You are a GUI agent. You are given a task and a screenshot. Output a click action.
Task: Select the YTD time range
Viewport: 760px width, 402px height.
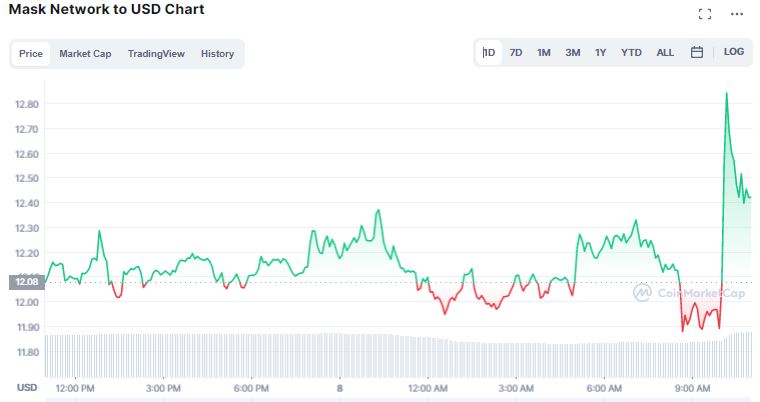point(631,52)
